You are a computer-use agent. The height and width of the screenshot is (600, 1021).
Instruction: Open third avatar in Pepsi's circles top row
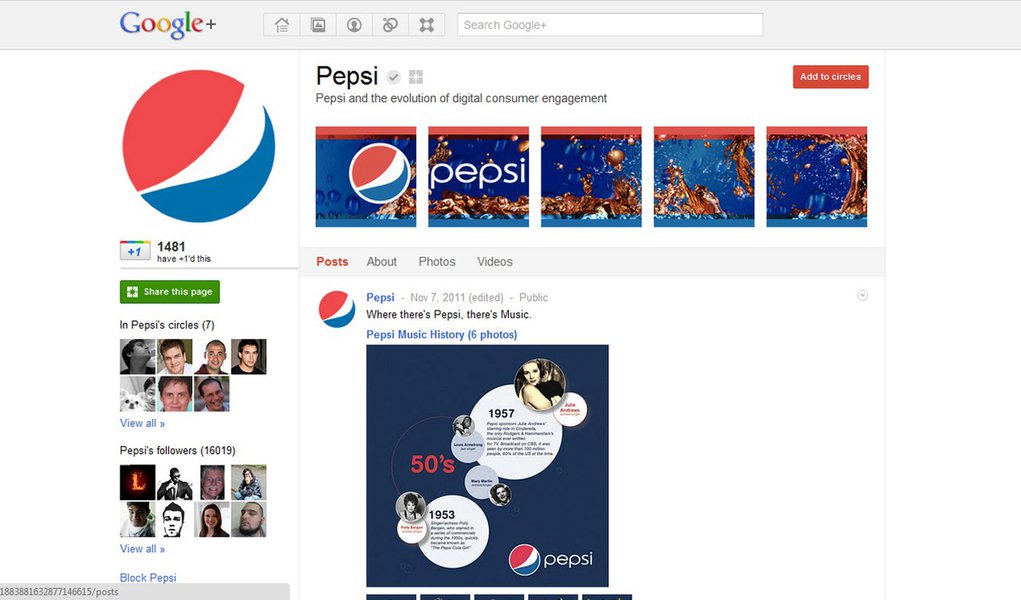coord(212,356)
